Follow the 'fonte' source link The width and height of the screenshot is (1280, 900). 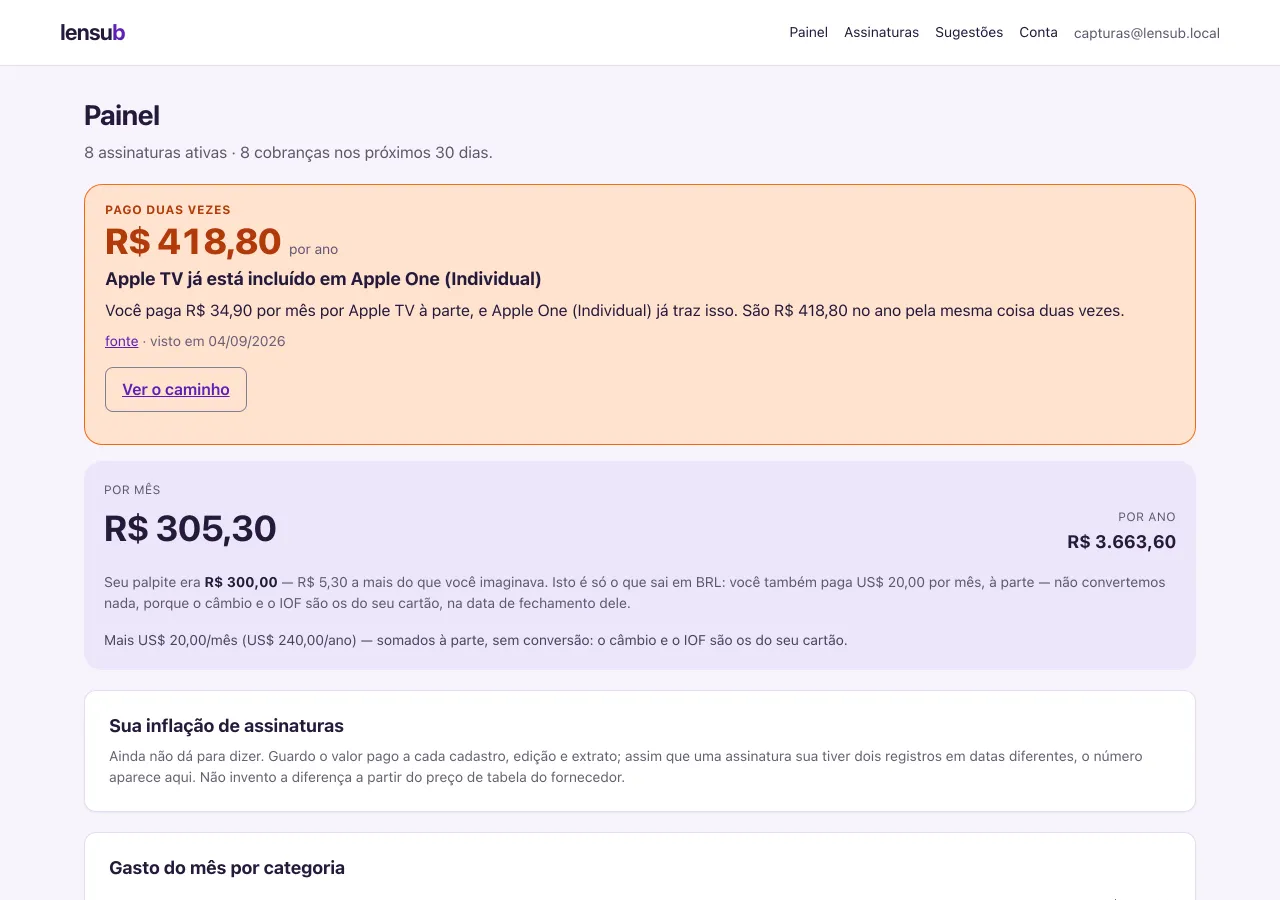click(122, 341)
